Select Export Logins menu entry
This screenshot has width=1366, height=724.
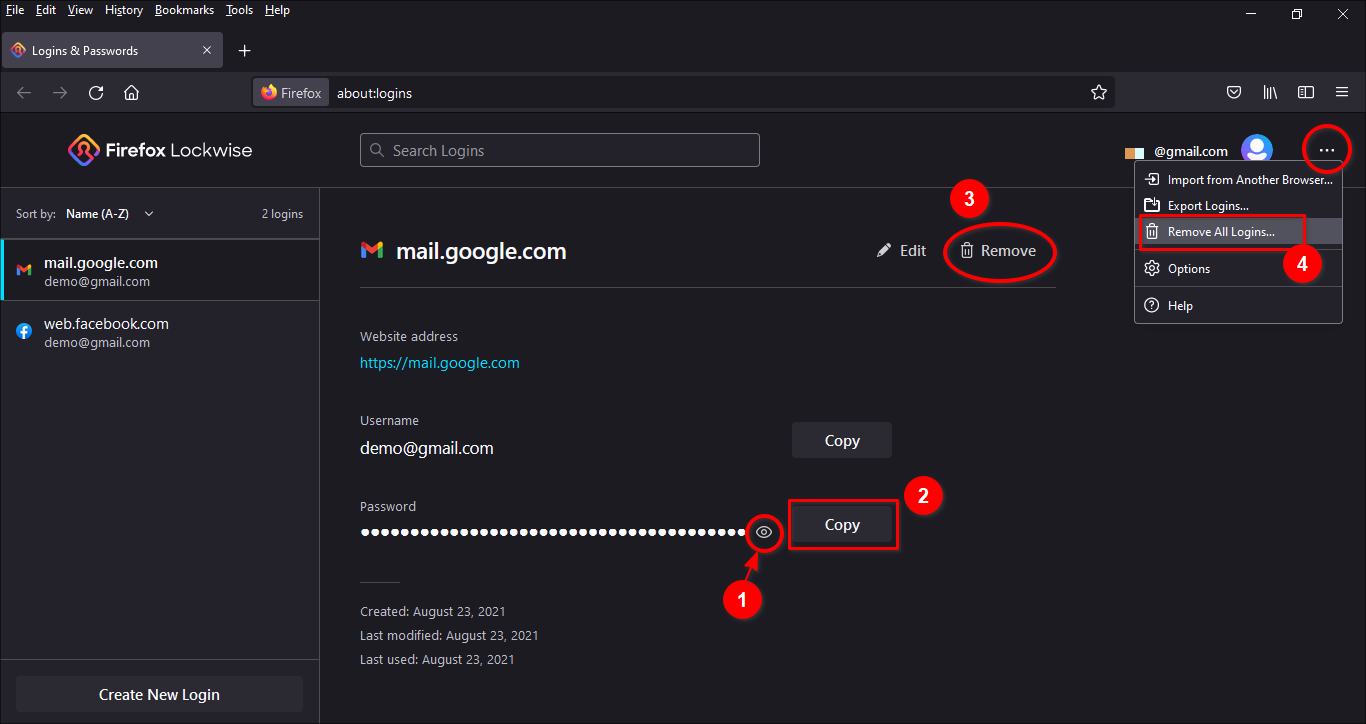coord(1238,205)
